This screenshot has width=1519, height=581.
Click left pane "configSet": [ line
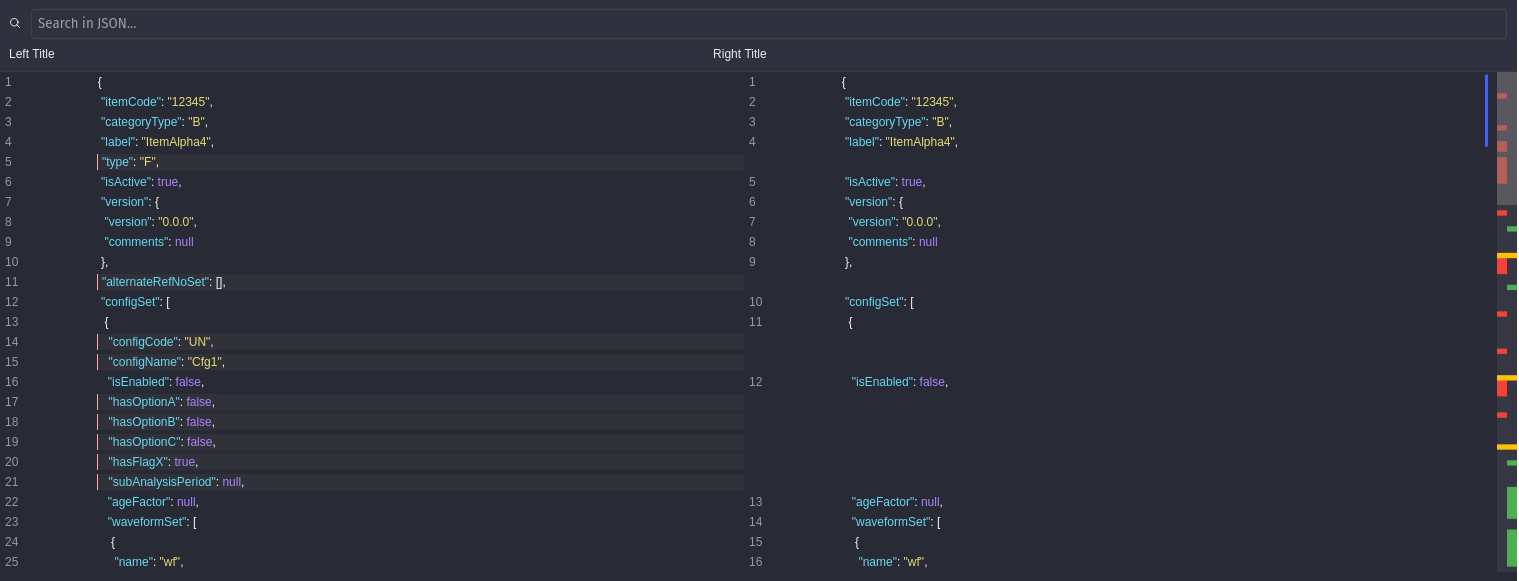135,302
